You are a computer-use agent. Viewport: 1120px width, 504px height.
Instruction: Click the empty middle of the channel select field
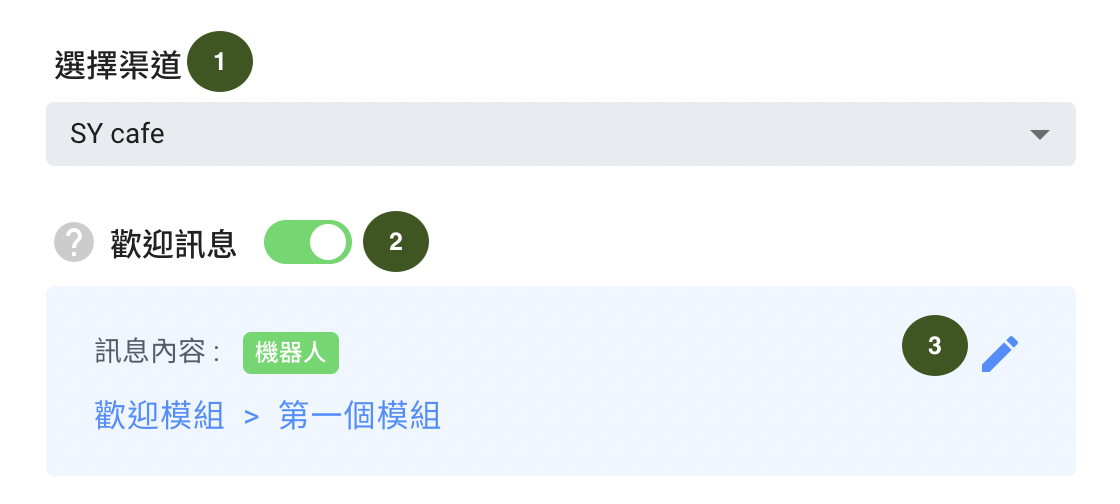[571, 134]
